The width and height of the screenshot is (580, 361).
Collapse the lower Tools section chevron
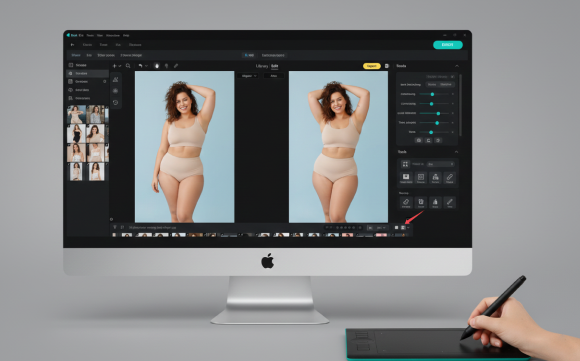tap(456, 152)
